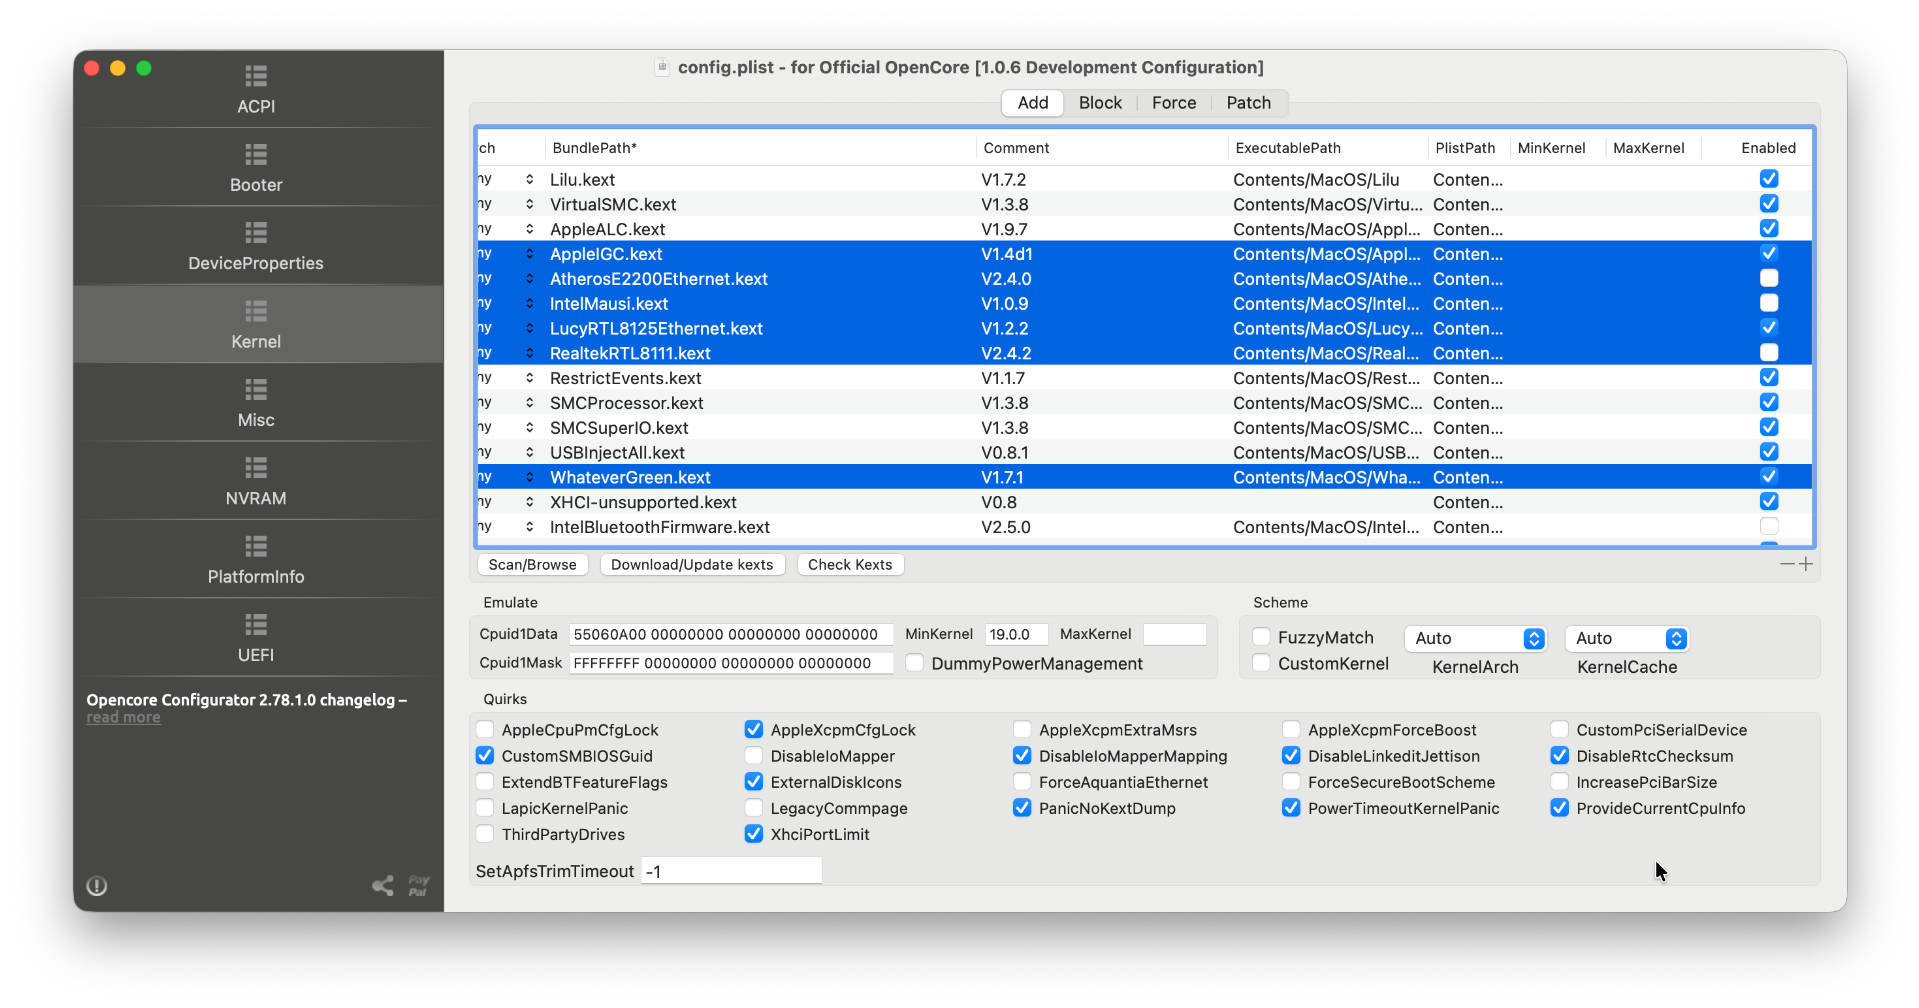The height and width of the screenshot is (1008, 1919).
Task: Open the KernelCache Auto dropdown
Action: pyautogui.click(x=1627, y=638)
